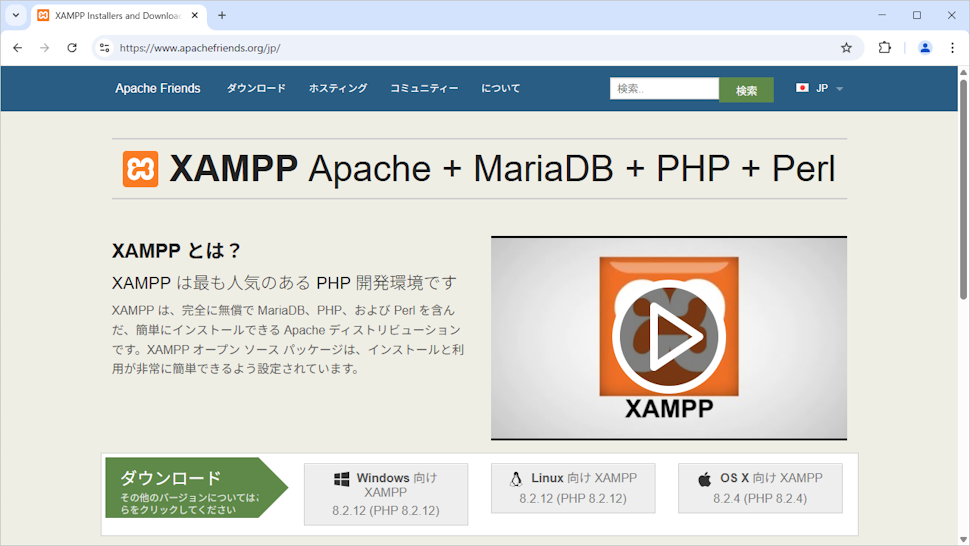The width and height of the screenshot is (970, 546).
Task: Select the XAMPP Installers and Downloads tab
Action: [119, 15]
